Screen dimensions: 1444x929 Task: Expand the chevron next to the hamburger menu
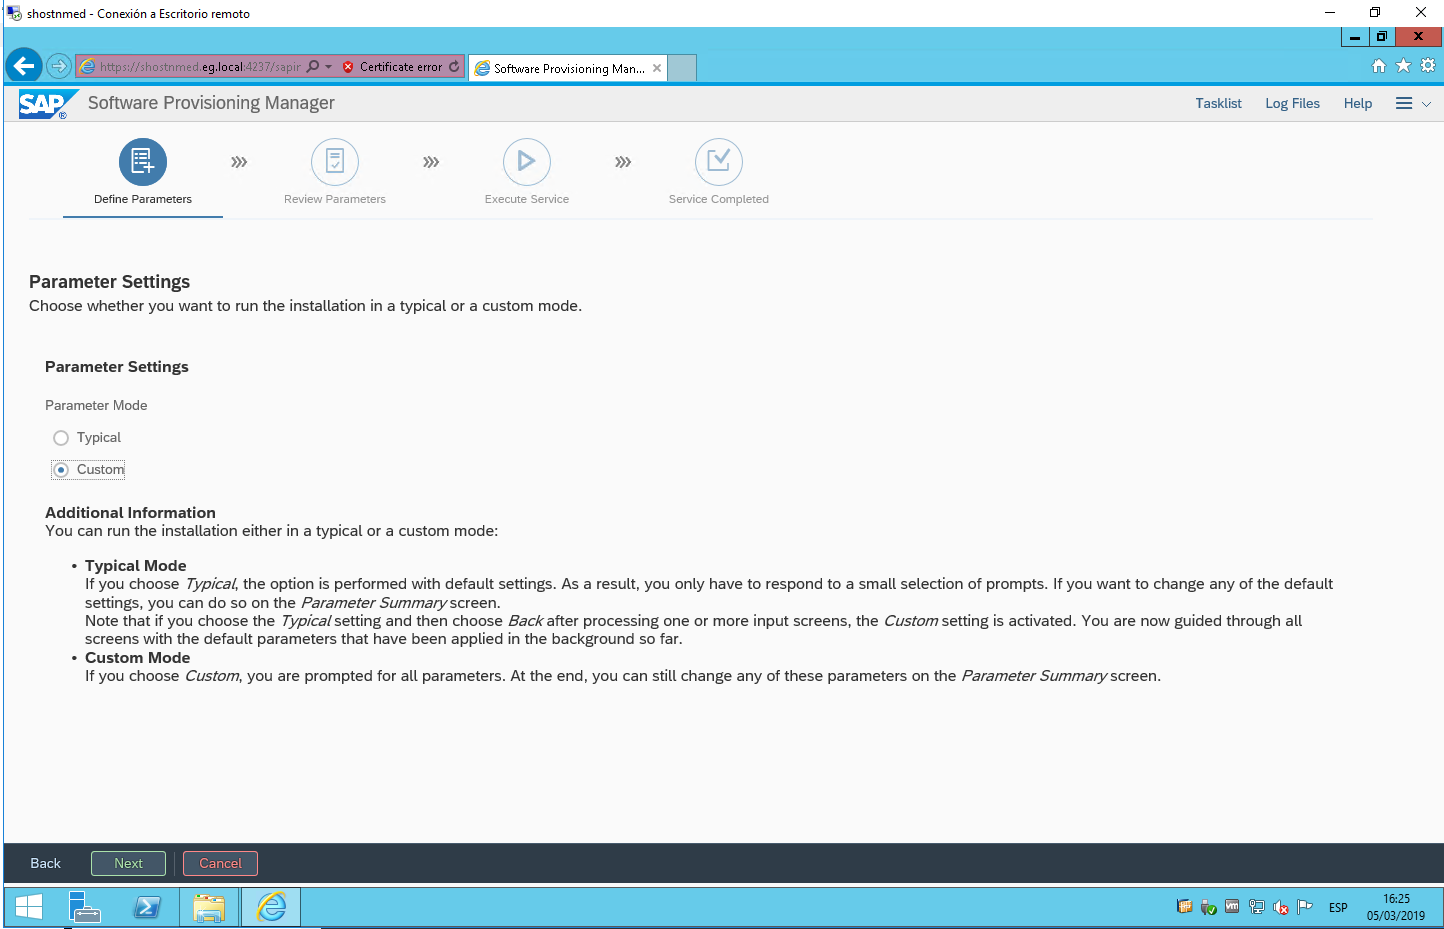pos(1427,104)
